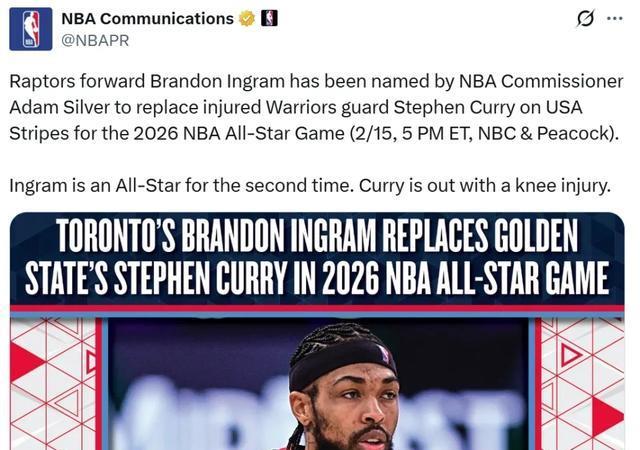Screen dimensions: 640x450
Task: Click the NBA logo profile avatar
Action: coord(31,29)
